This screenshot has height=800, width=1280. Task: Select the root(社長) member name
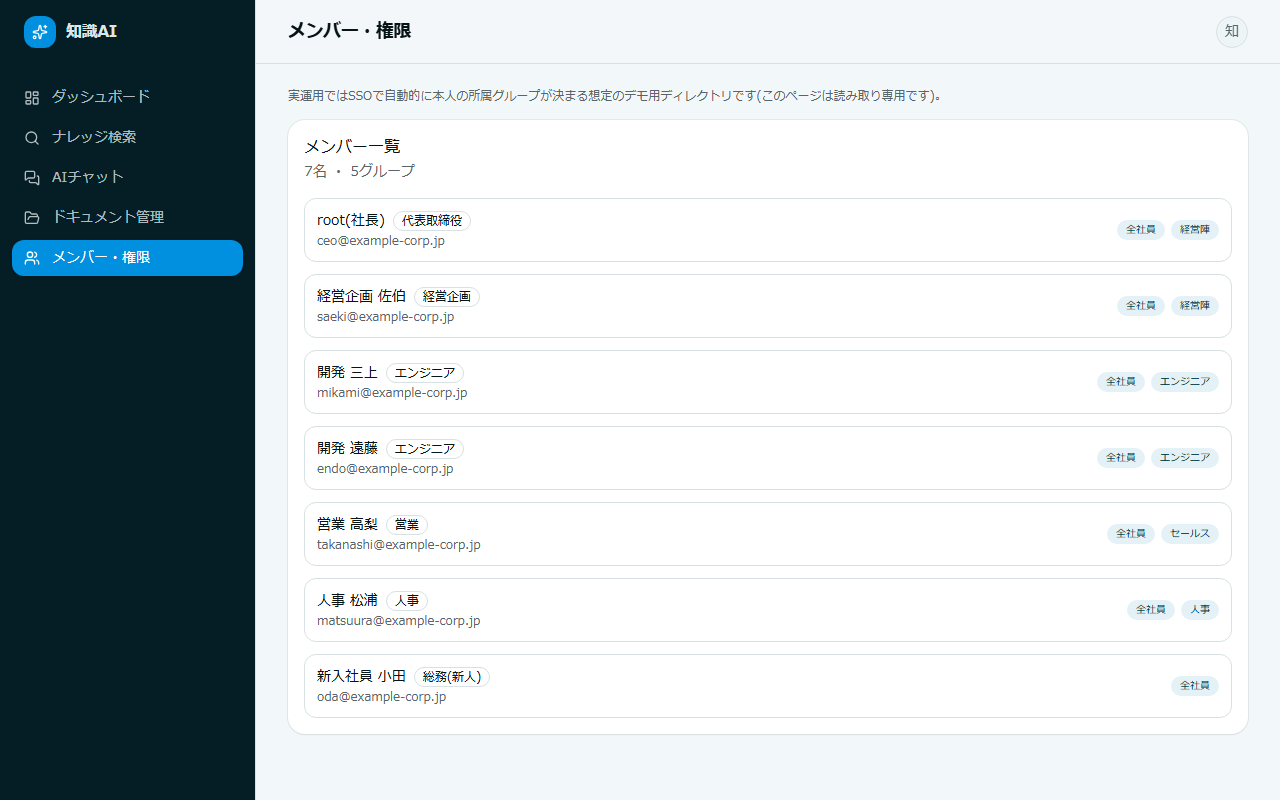tap(351, 220)
